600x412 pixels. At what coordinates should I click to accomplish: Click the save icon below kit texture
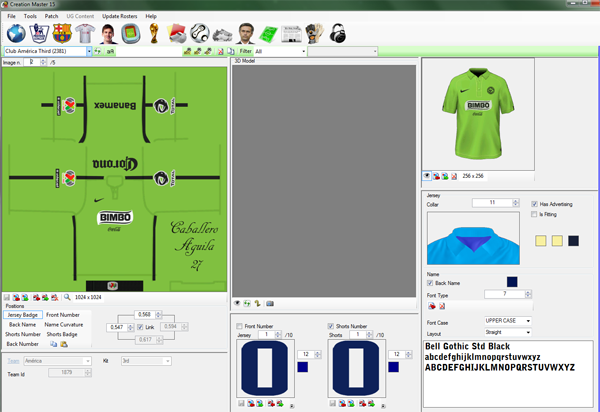pyautogui.click(x=7, y=297)
